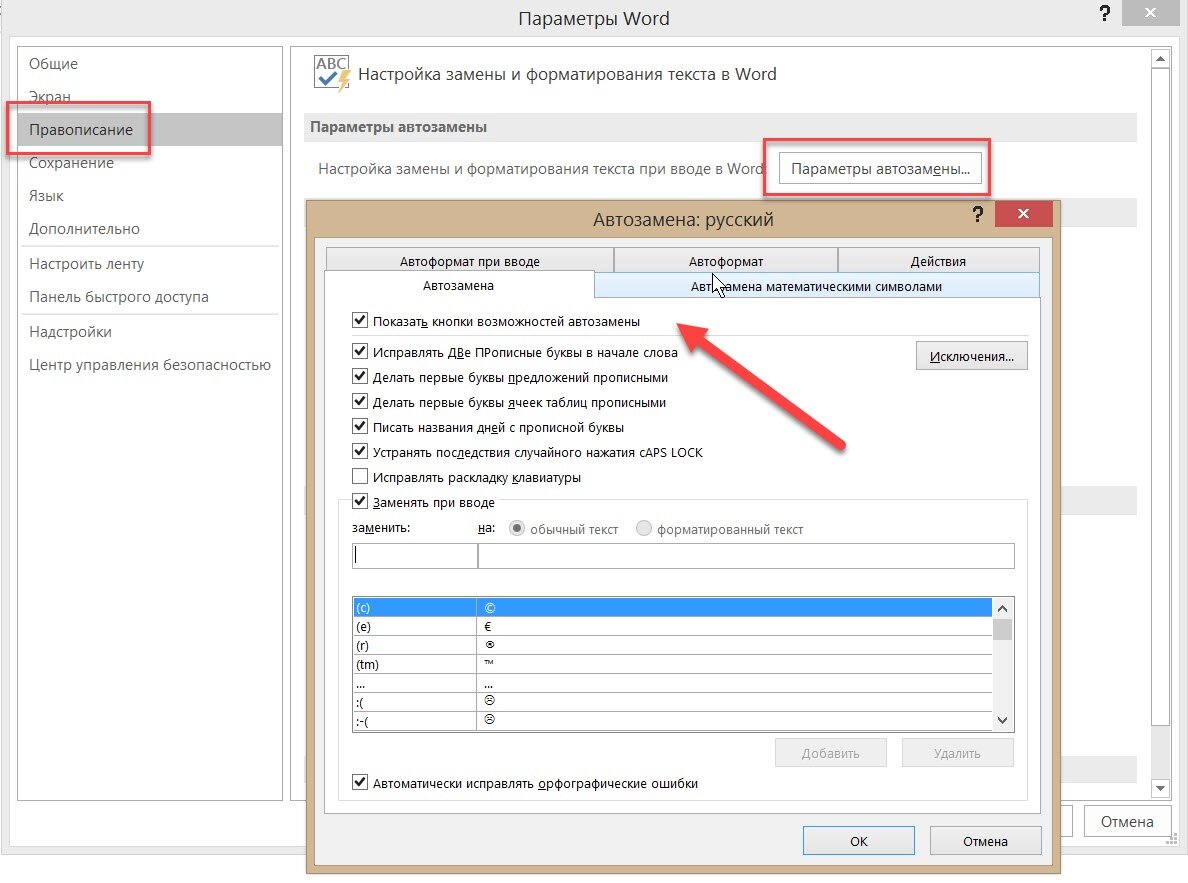
Task: Confirm AutoCorrect dialog with ОК
Action: [858, 841]
